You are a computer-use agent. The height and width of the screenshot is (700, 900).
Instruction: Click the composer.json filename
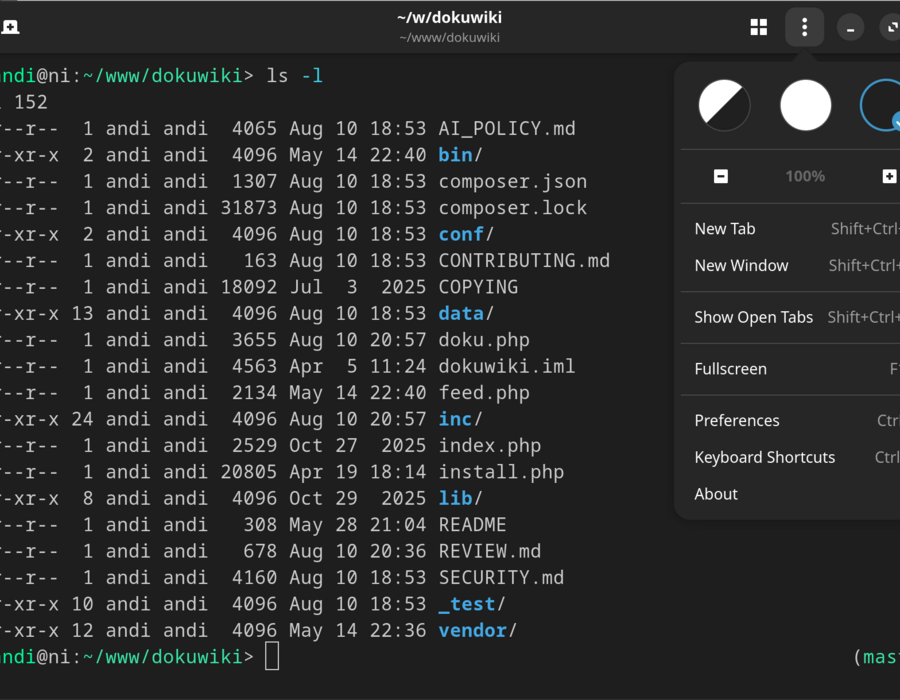513,181
